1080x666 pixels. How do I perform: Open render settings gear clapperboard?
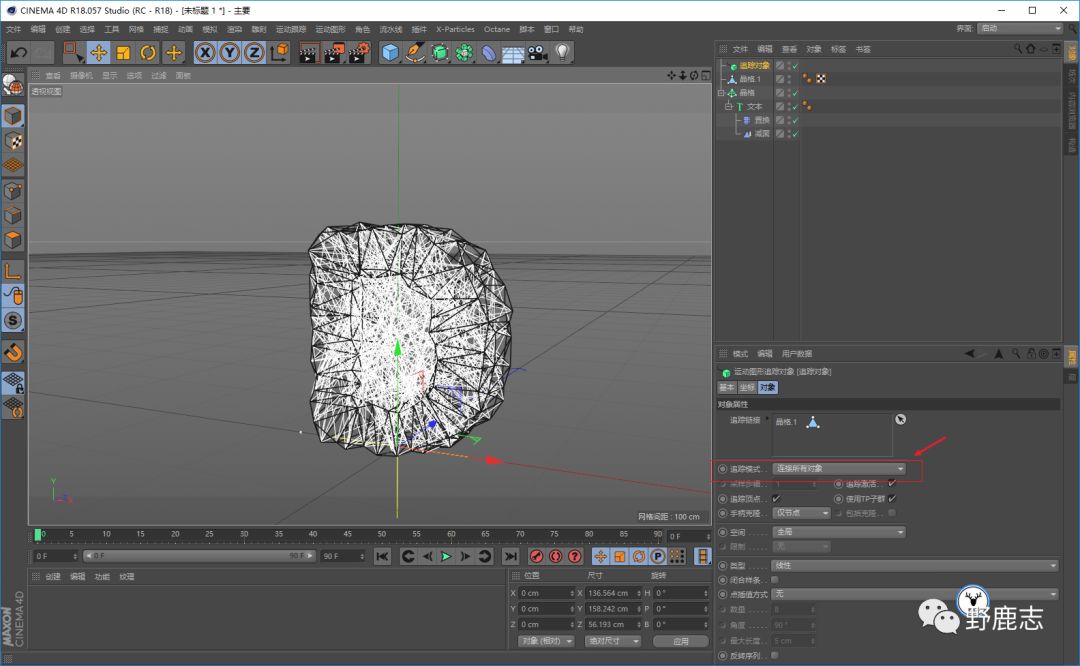(x=359, y=52)
